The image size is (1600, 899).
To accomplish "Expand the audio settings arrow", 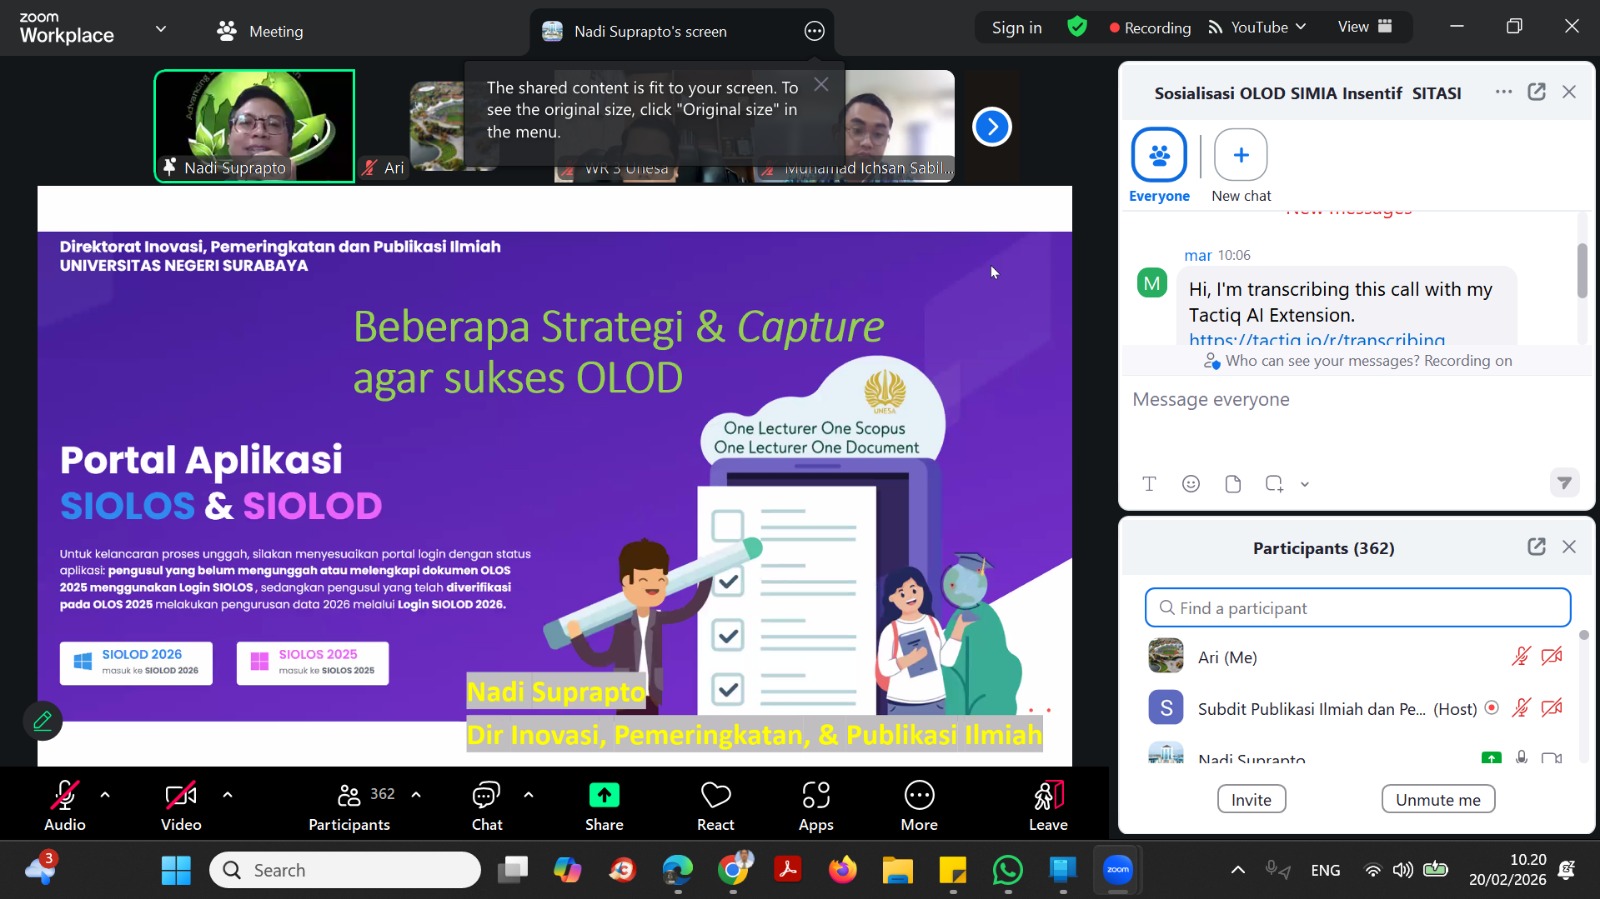I will click(105, 795).
